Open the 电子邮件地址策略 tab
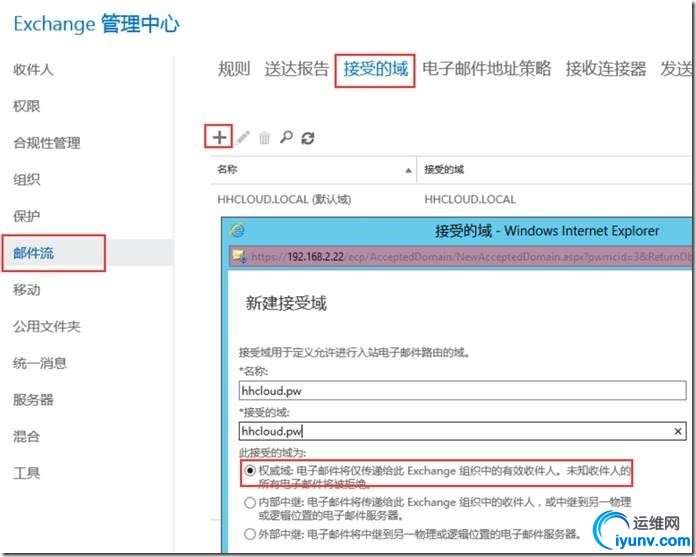696x557 pixels. click(x=486, y=69)
